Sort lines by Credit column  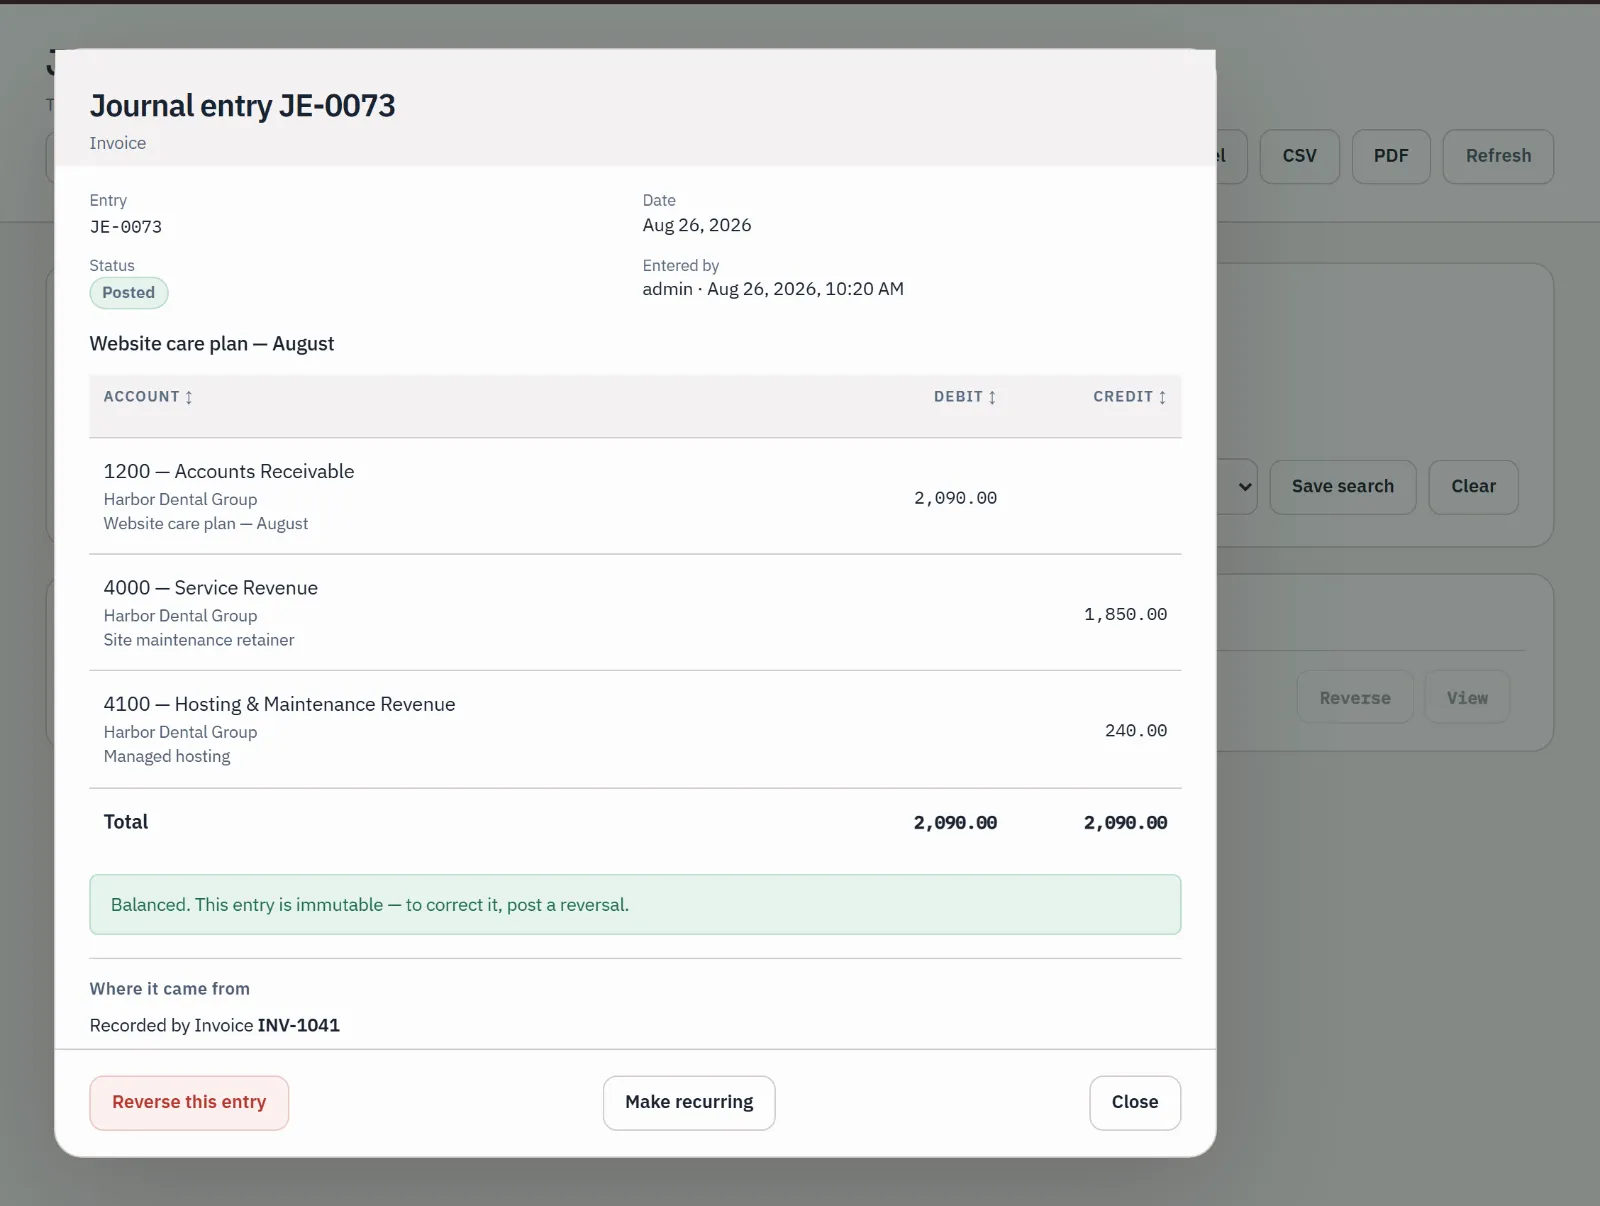(1130, 397)
